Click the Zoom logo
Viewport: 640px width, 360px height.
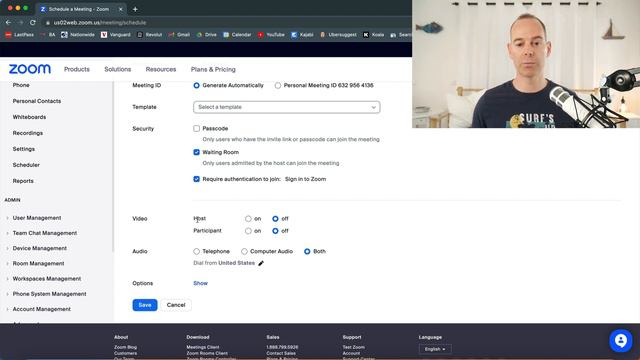pos(30,69)
